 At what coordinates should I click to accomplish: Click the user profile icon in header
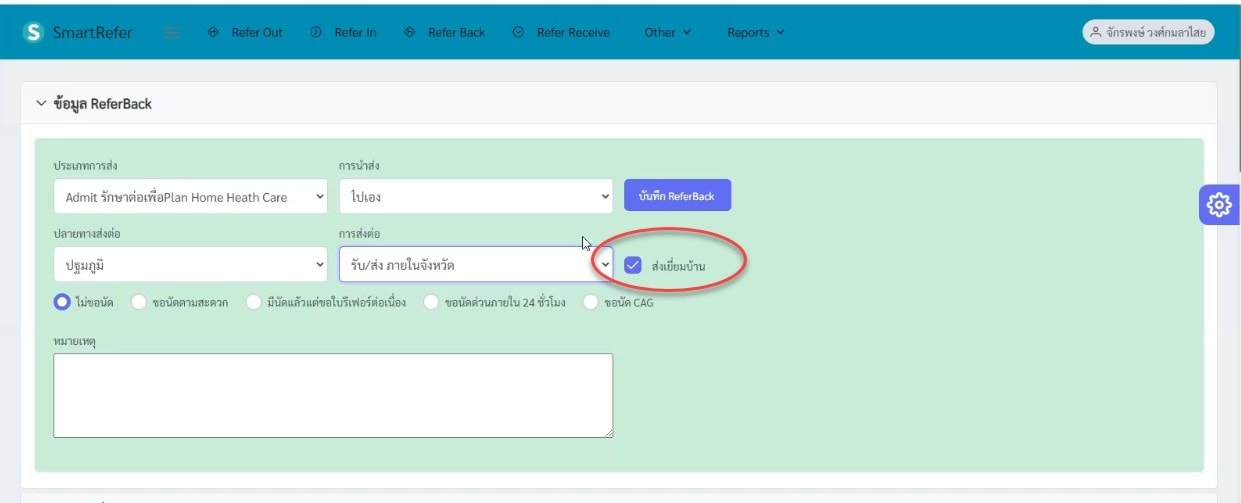[1096, 32]
